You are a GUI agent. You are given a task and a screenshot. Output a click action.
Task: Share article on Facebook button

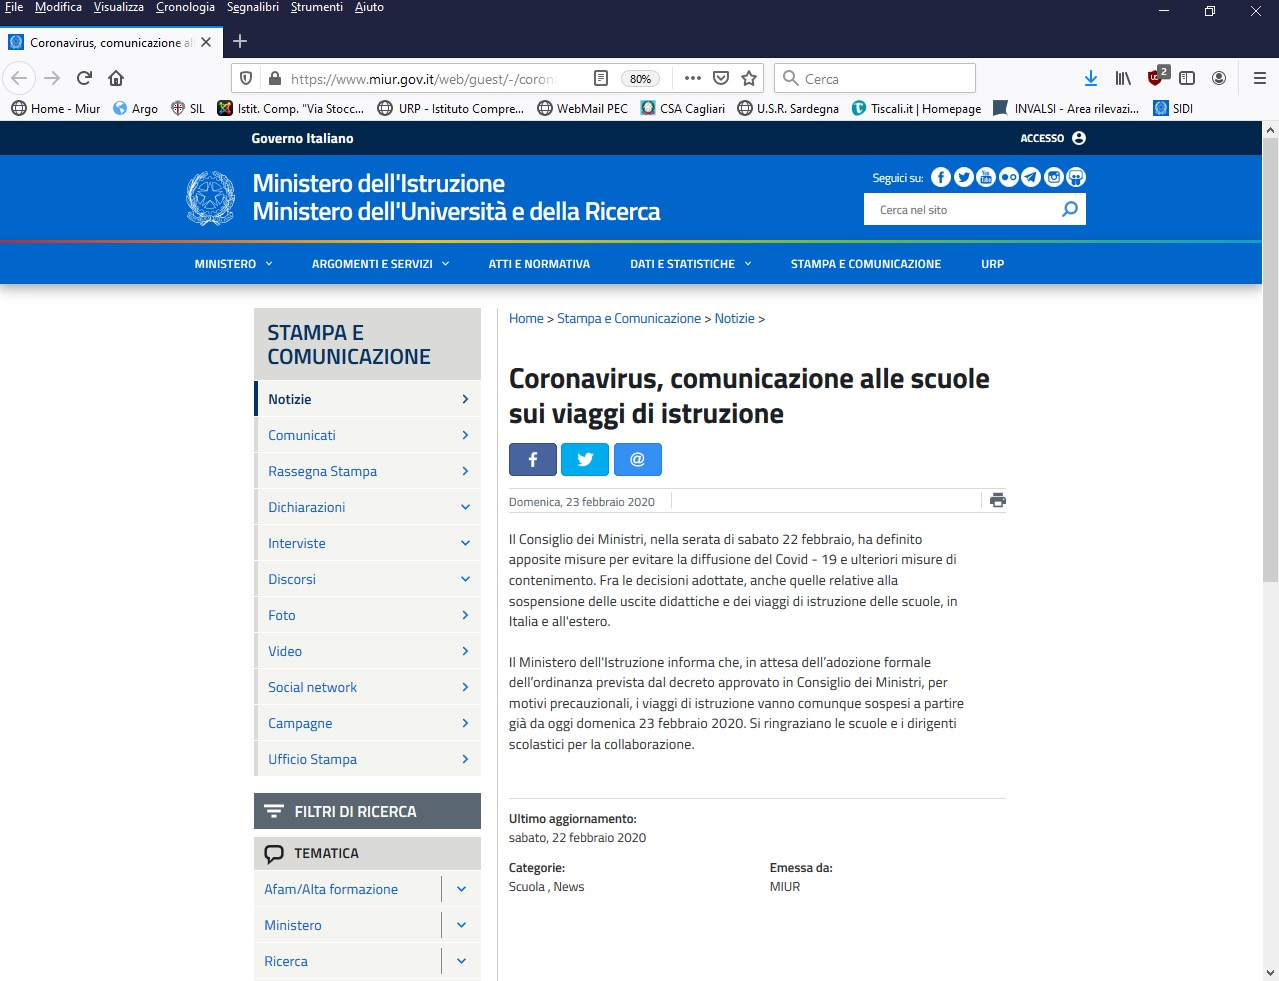click(532, 459)
